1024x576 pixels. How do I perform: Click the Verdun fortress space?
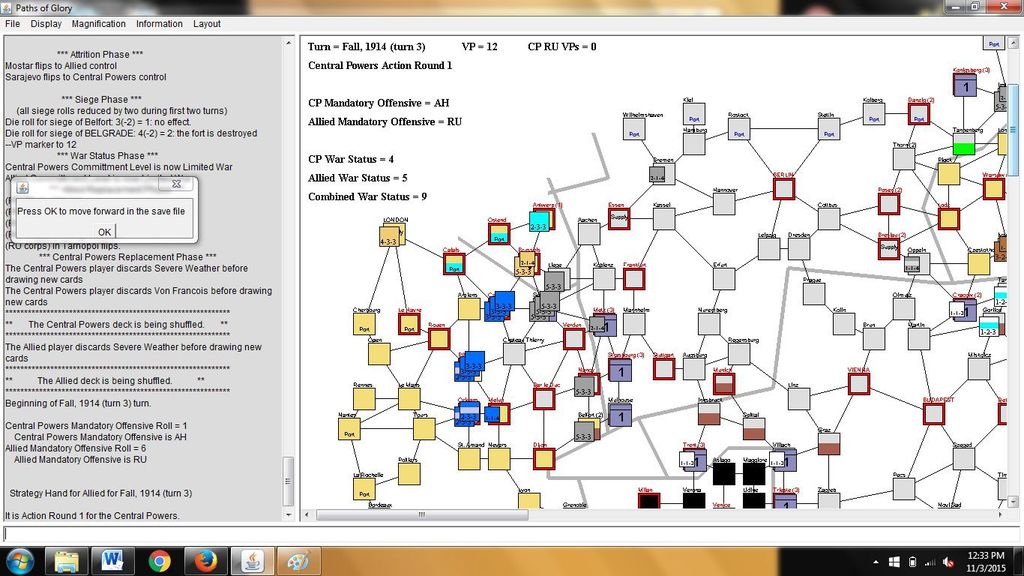(x=573, y=339)
